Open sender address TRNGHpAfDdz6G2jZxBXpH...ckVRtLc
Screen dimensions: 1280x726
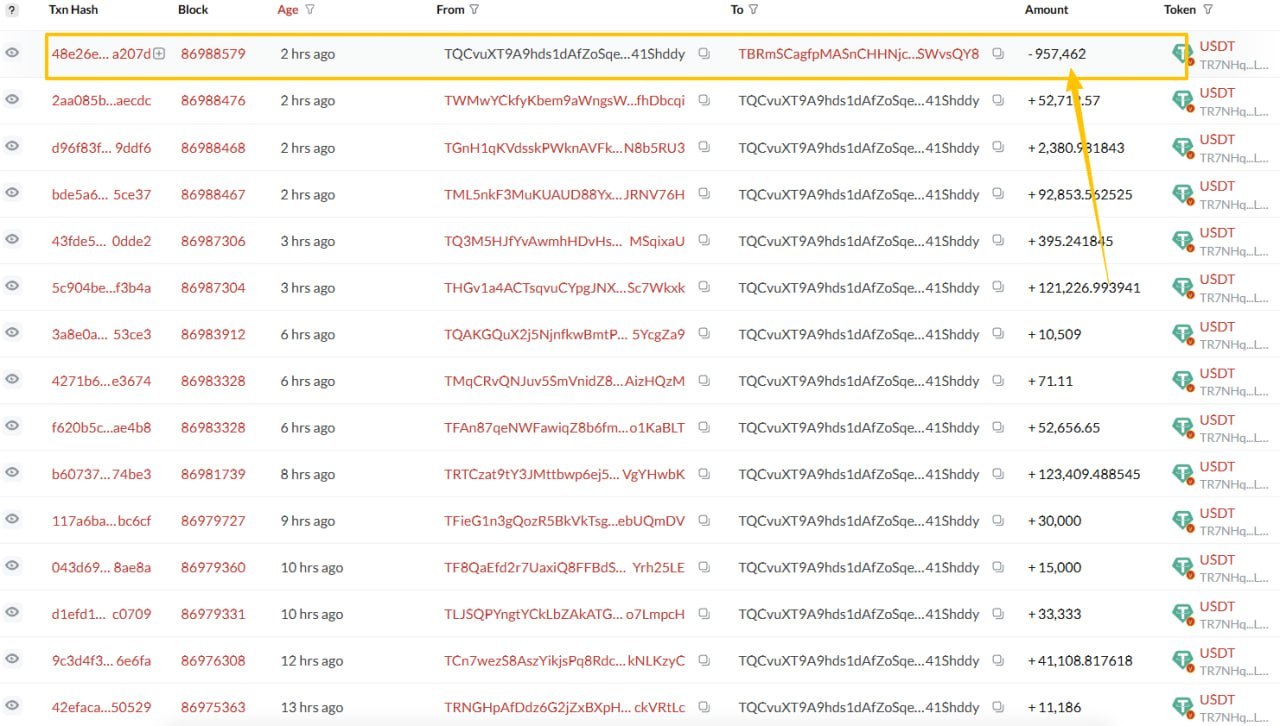(x=565, y=707)
